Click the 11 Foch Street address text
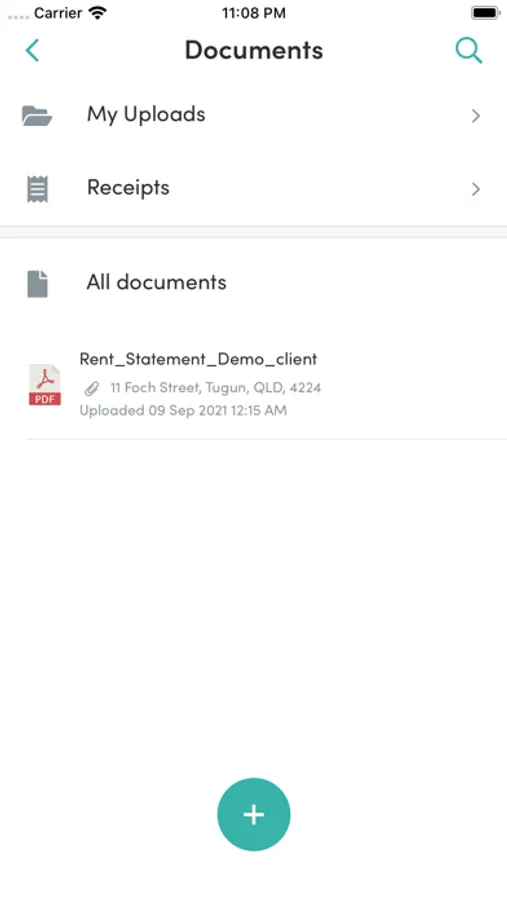This screenshot has height=900, width=507. 215,388
